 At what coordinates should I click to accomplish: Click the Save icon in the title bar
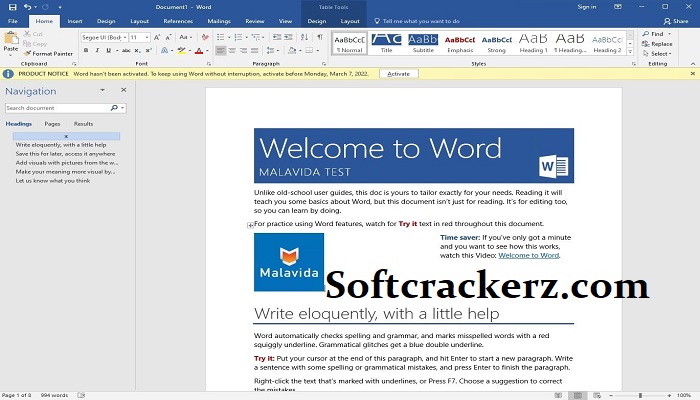pos(12,7)
